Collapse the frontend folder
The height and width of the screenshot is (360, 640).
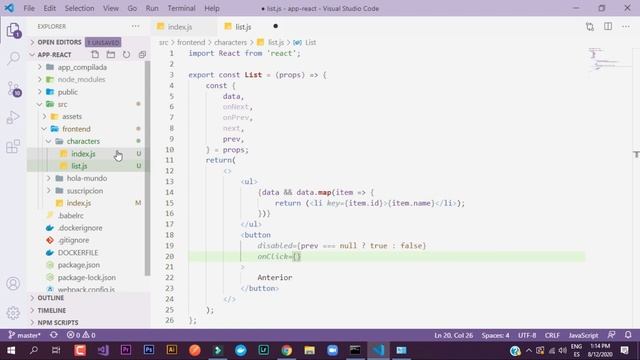coord(76,129)
